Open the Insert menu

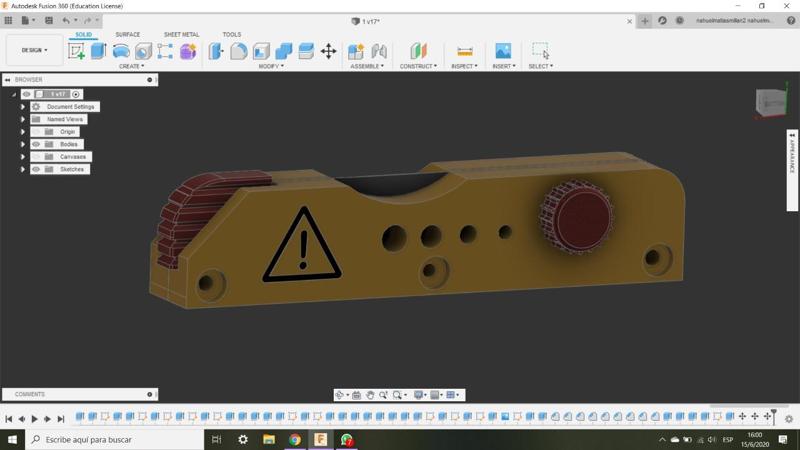pyautogui.click(x=504, y=66)
